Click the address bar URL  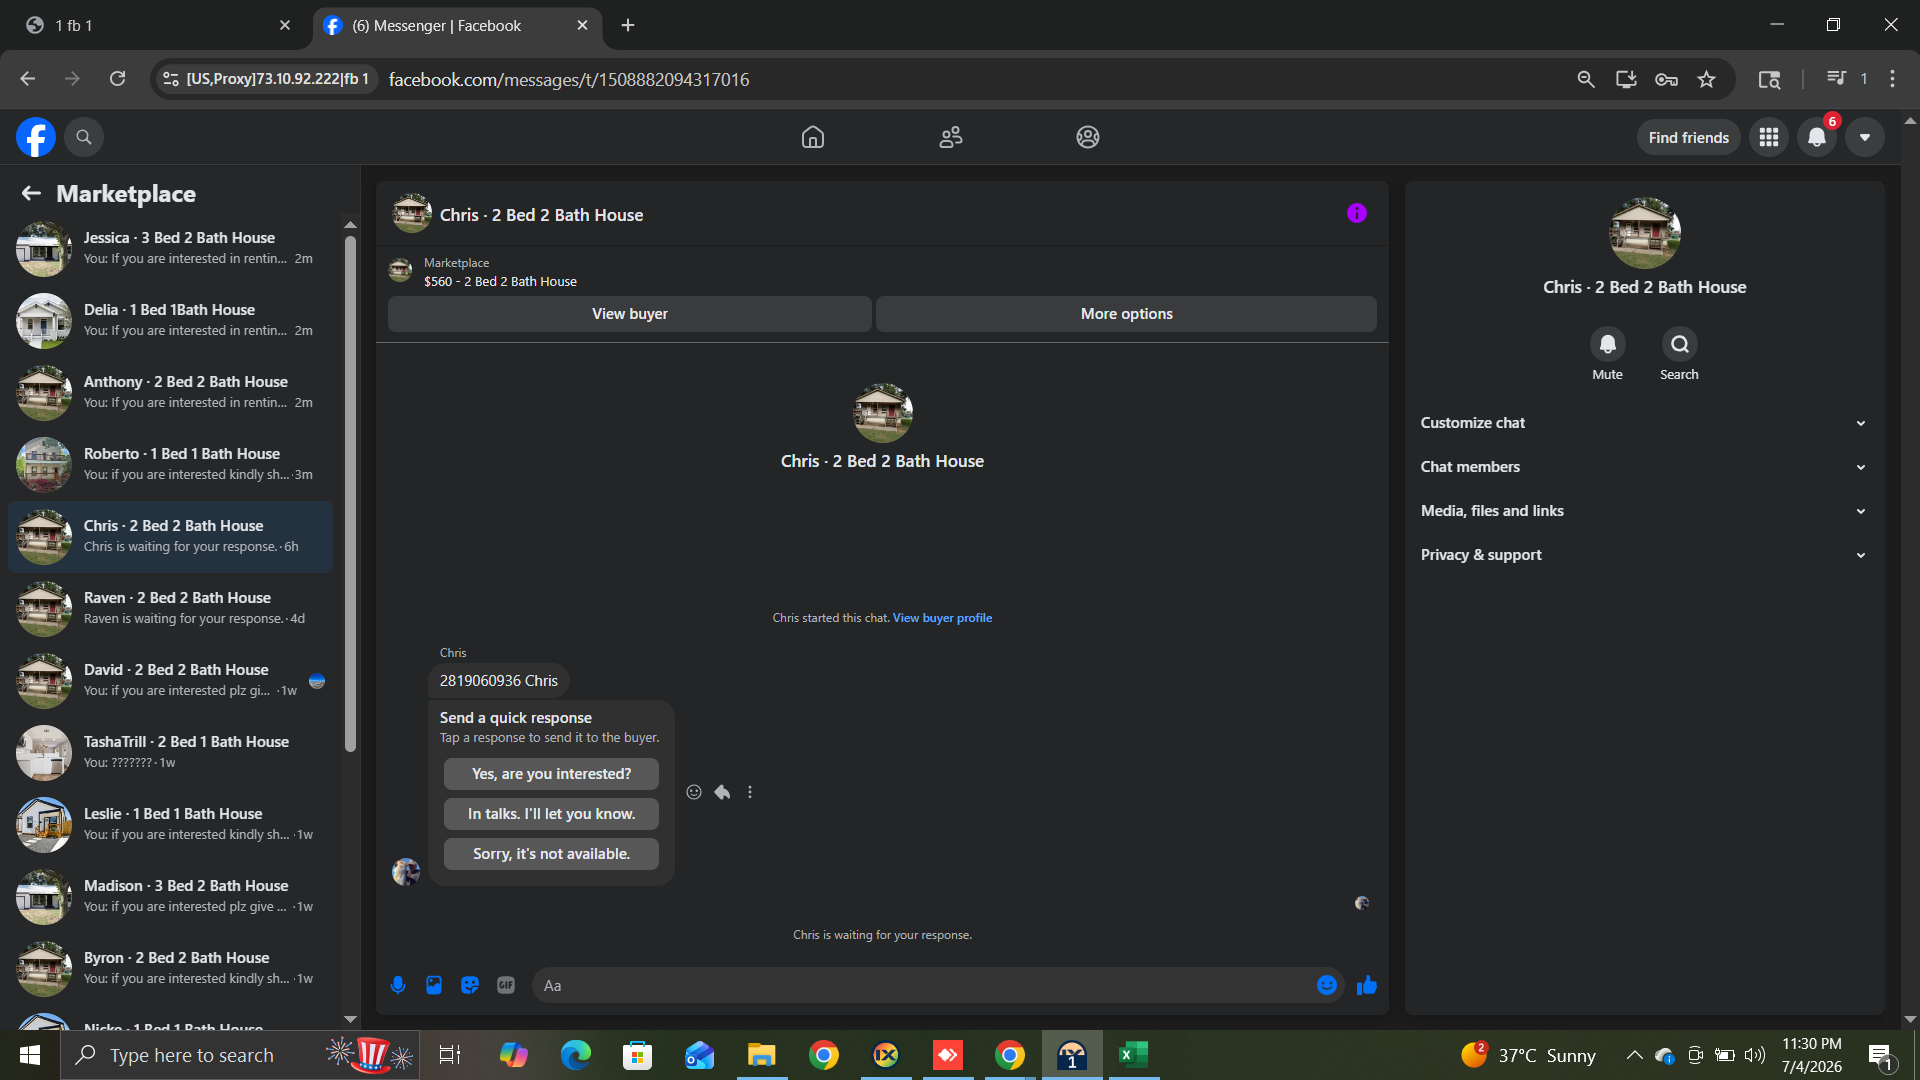click(569, 79)
